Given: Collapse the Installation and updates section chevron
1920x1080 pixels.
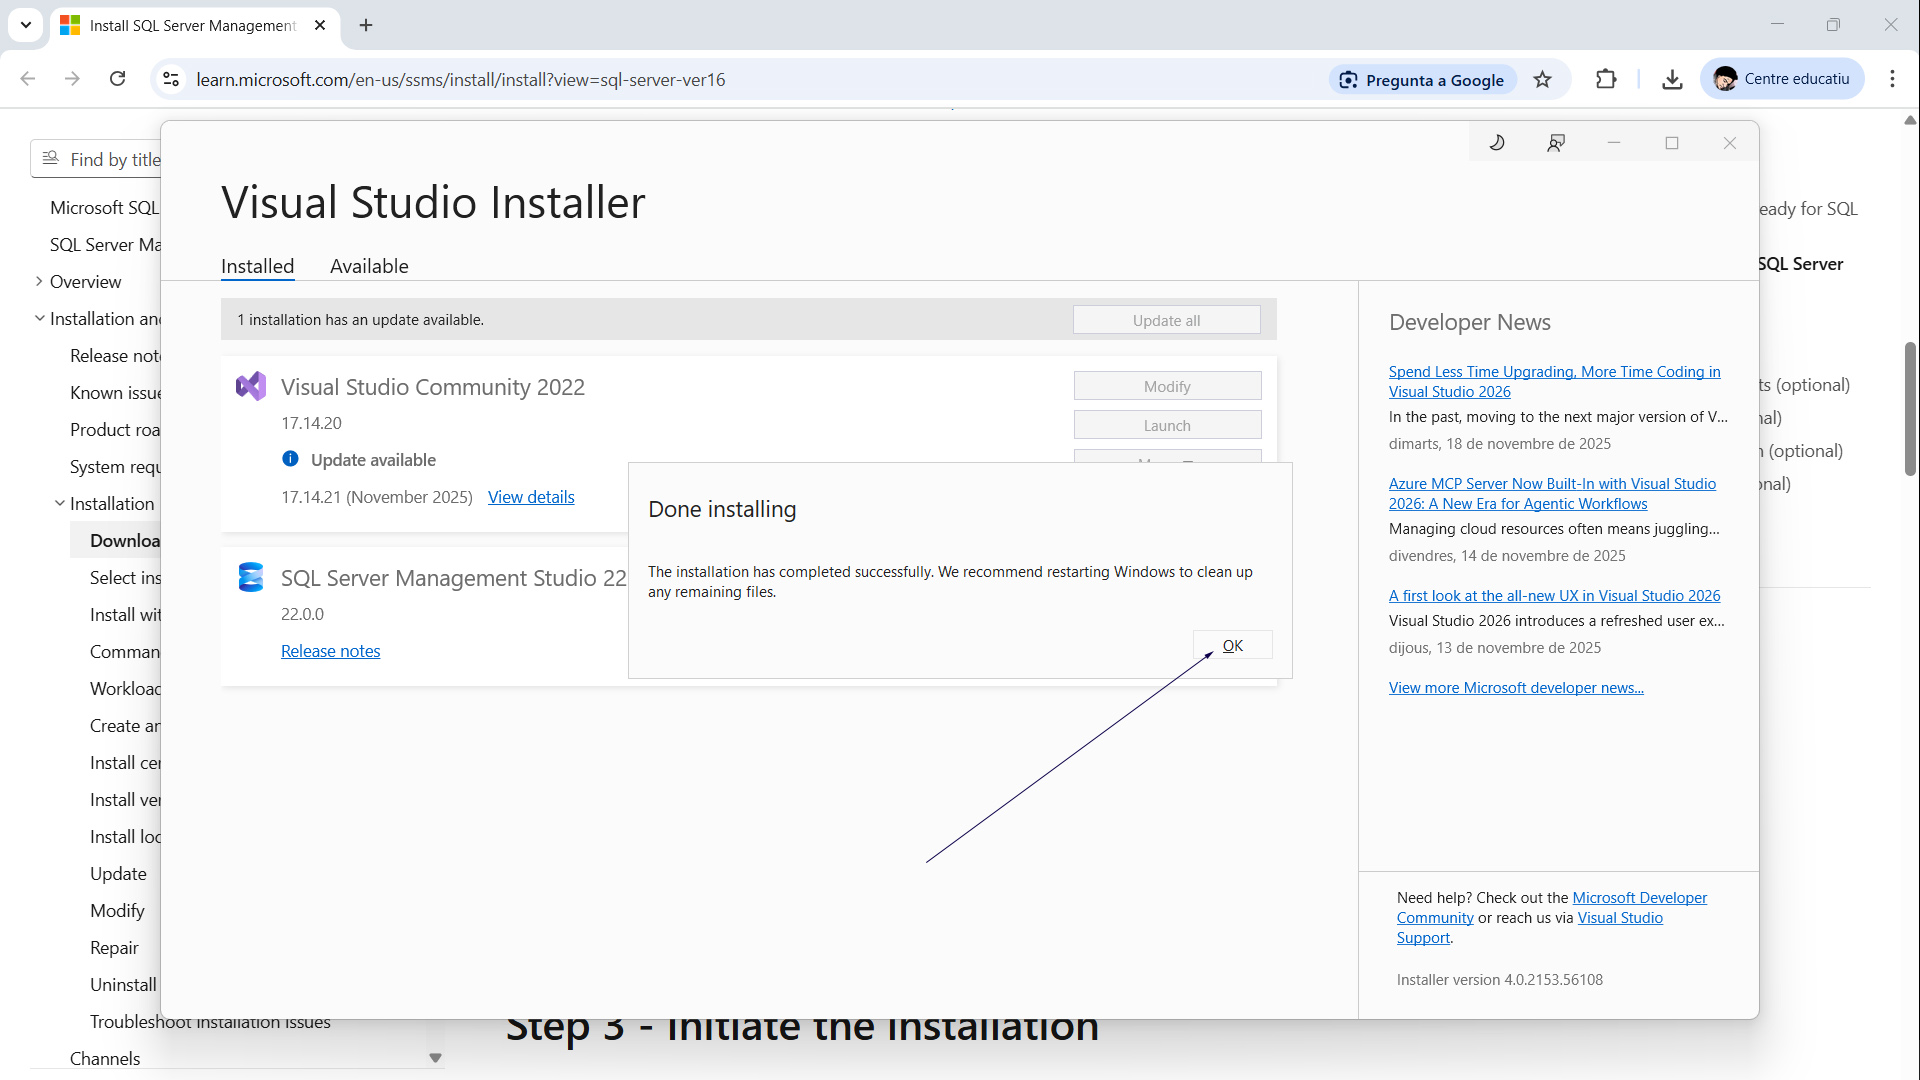Looking at the screenshot, I should 39,319.
